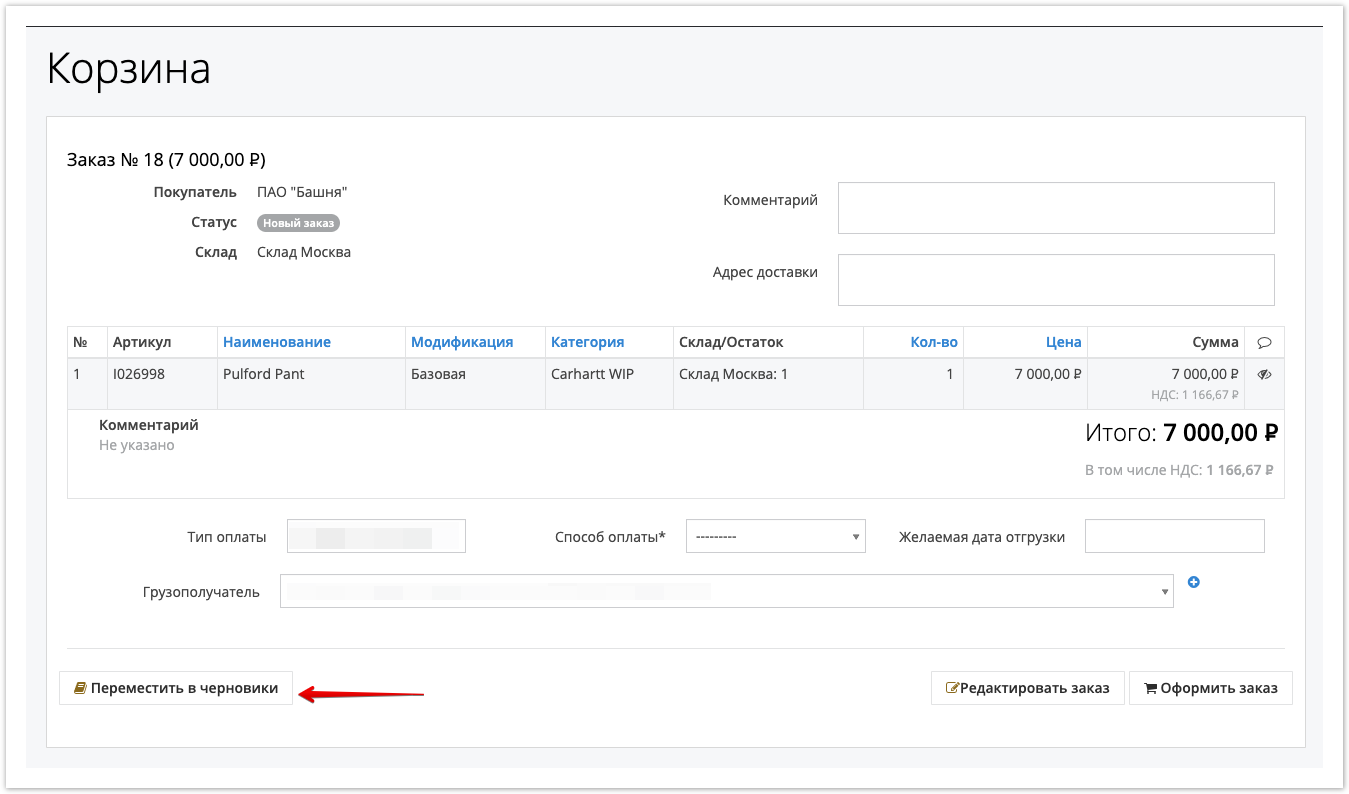Click the Корзина page title
The height and width of the screenshot is (794, 1349).
[x=129, y=69]
